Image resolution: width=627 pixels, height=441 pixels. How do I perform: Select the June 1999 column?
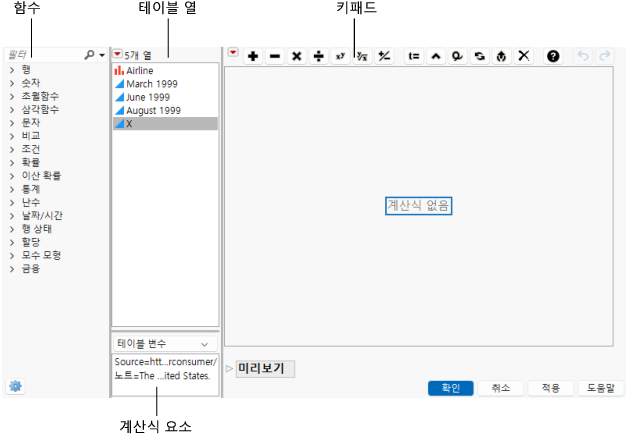click(x=165, y=97)
